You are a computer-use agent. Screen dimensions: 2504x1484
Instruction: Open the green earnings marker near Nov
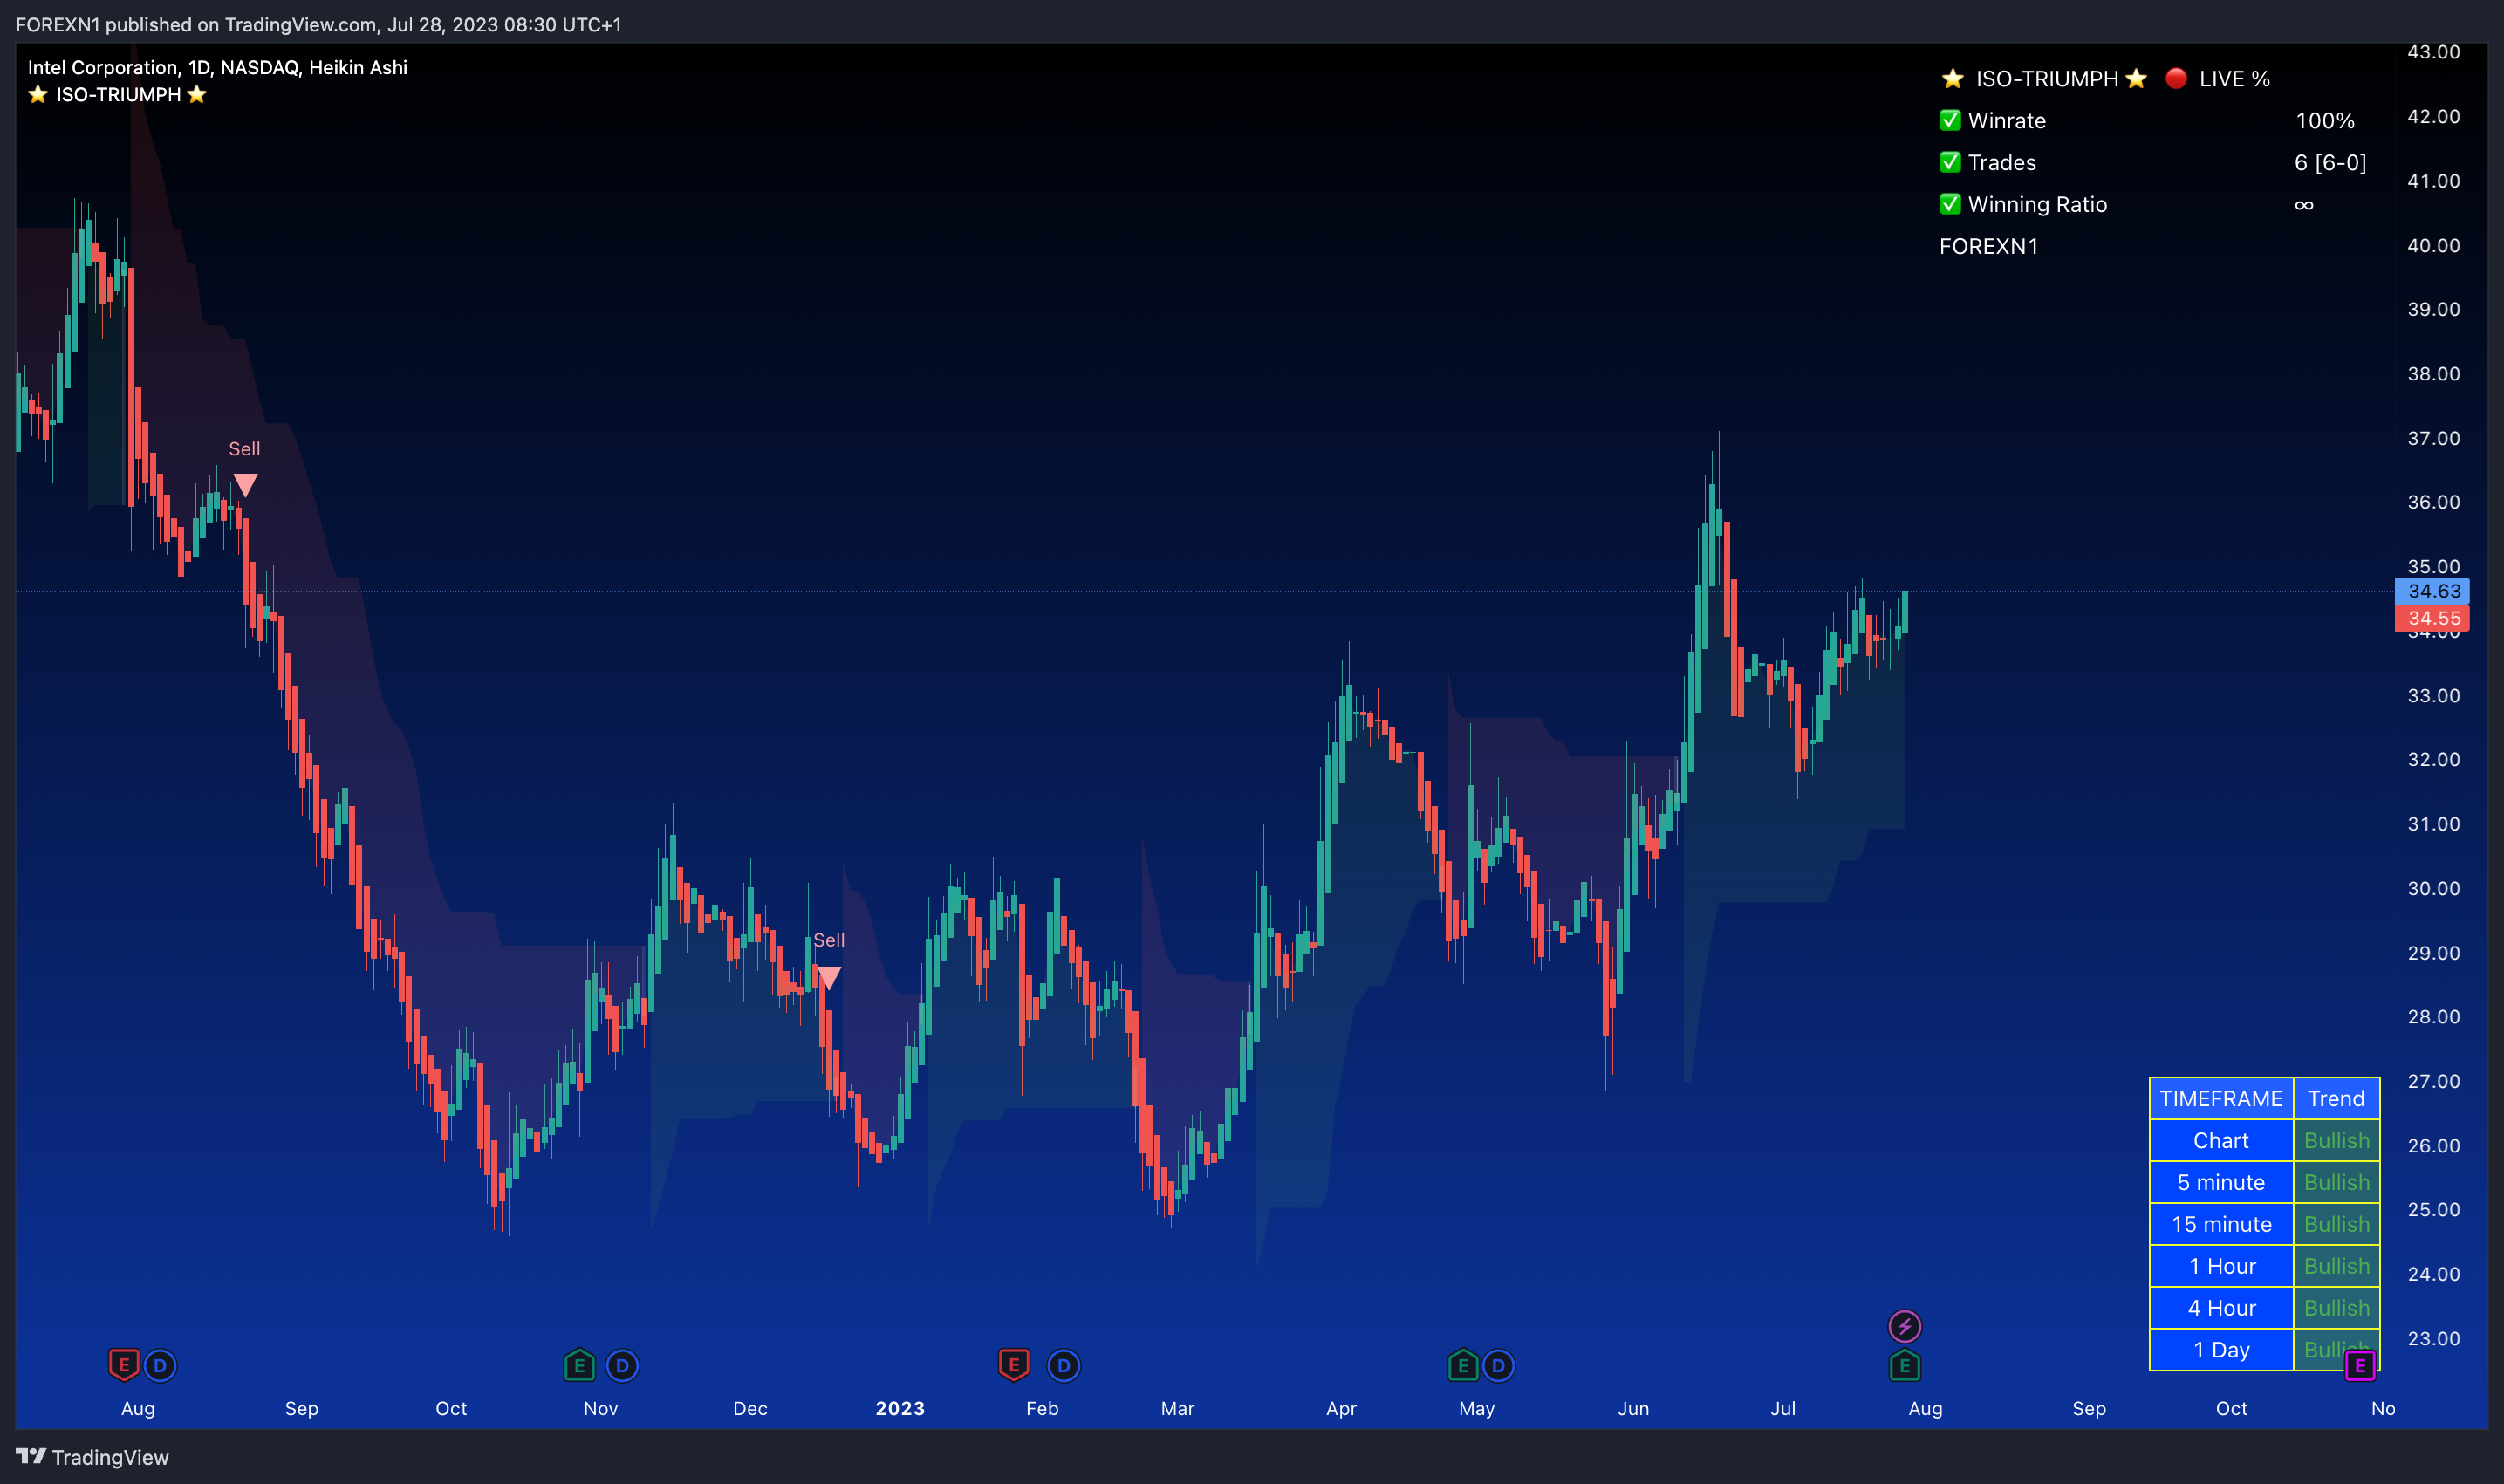point(579,1365)
